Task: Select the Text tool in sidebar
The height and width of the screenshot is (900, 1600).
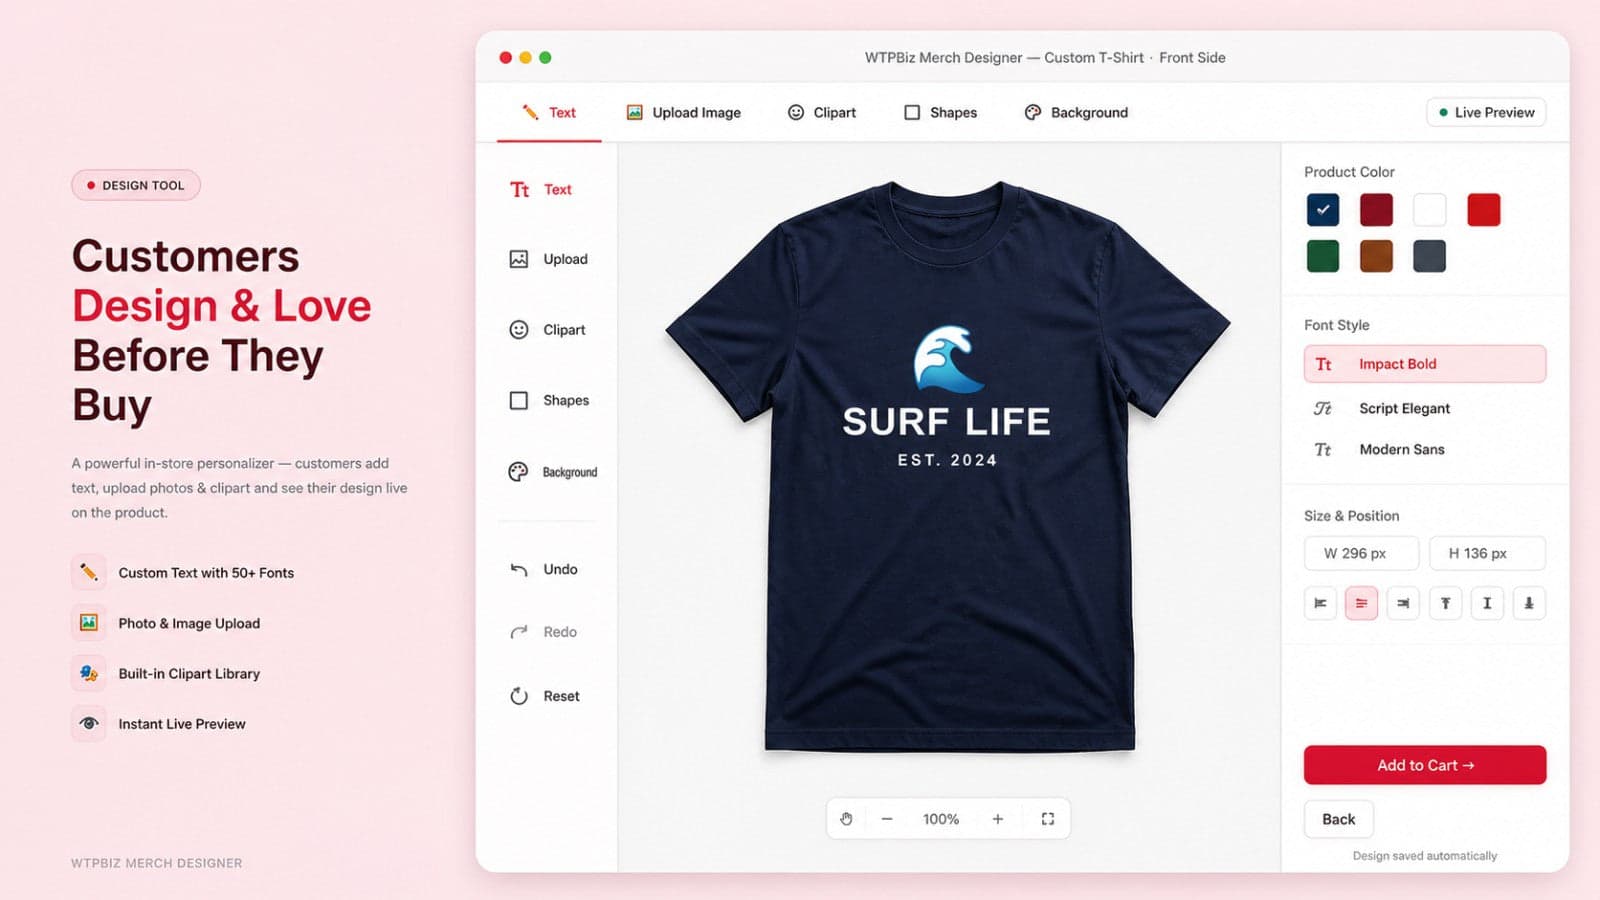Action: pos(541,190)
